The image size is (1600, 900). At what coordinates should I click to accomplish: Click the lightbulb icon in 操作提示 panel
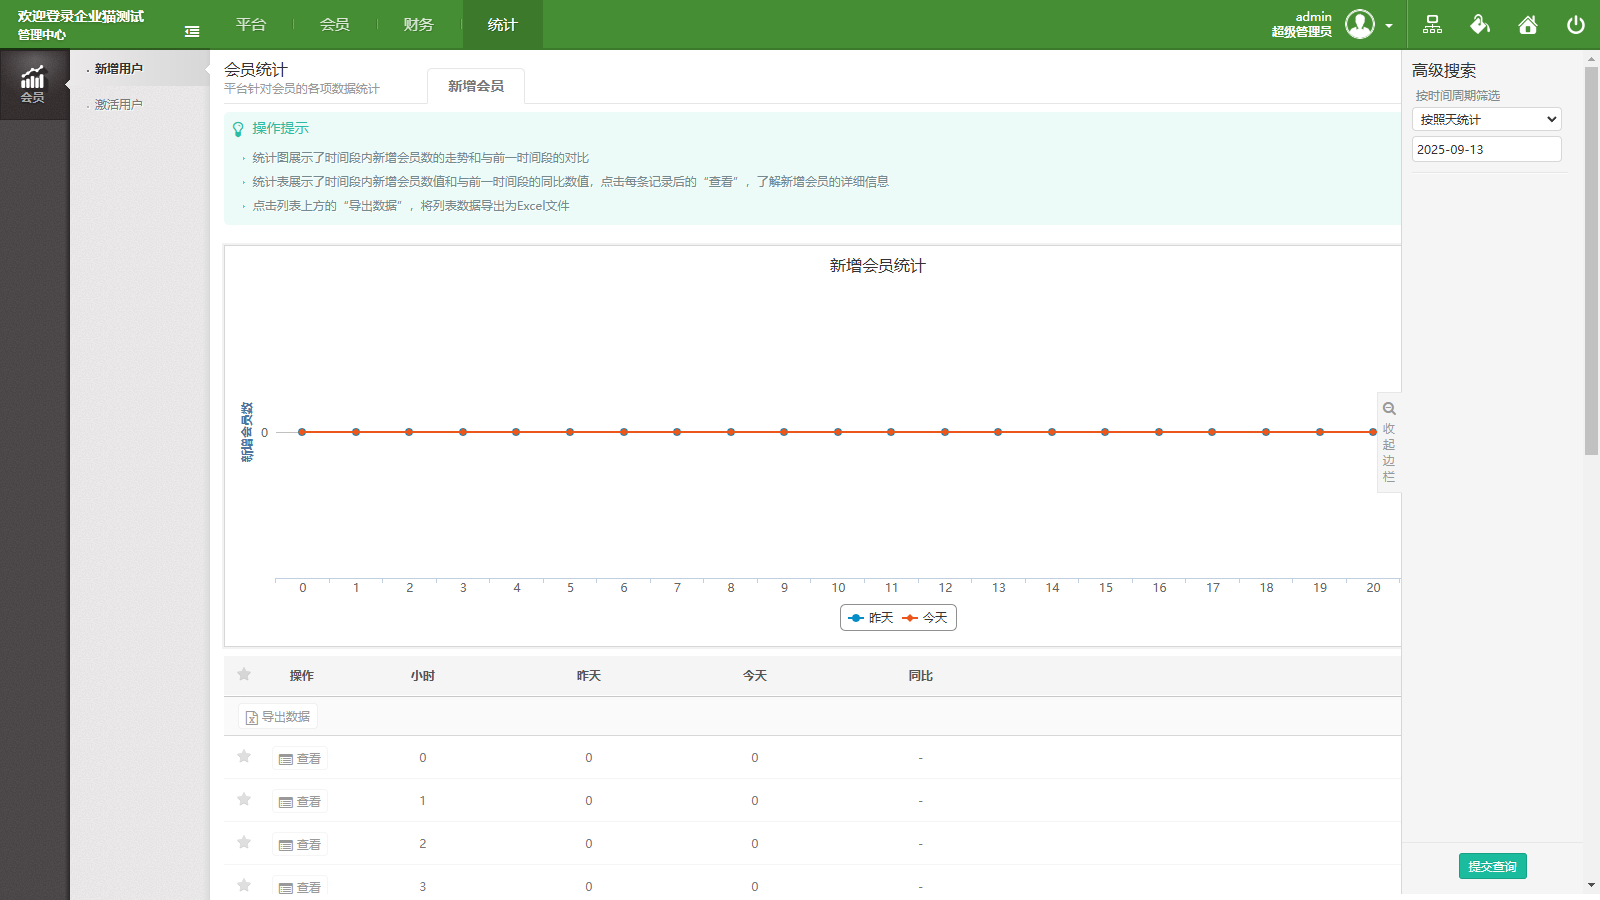click(x=239, y=128)
